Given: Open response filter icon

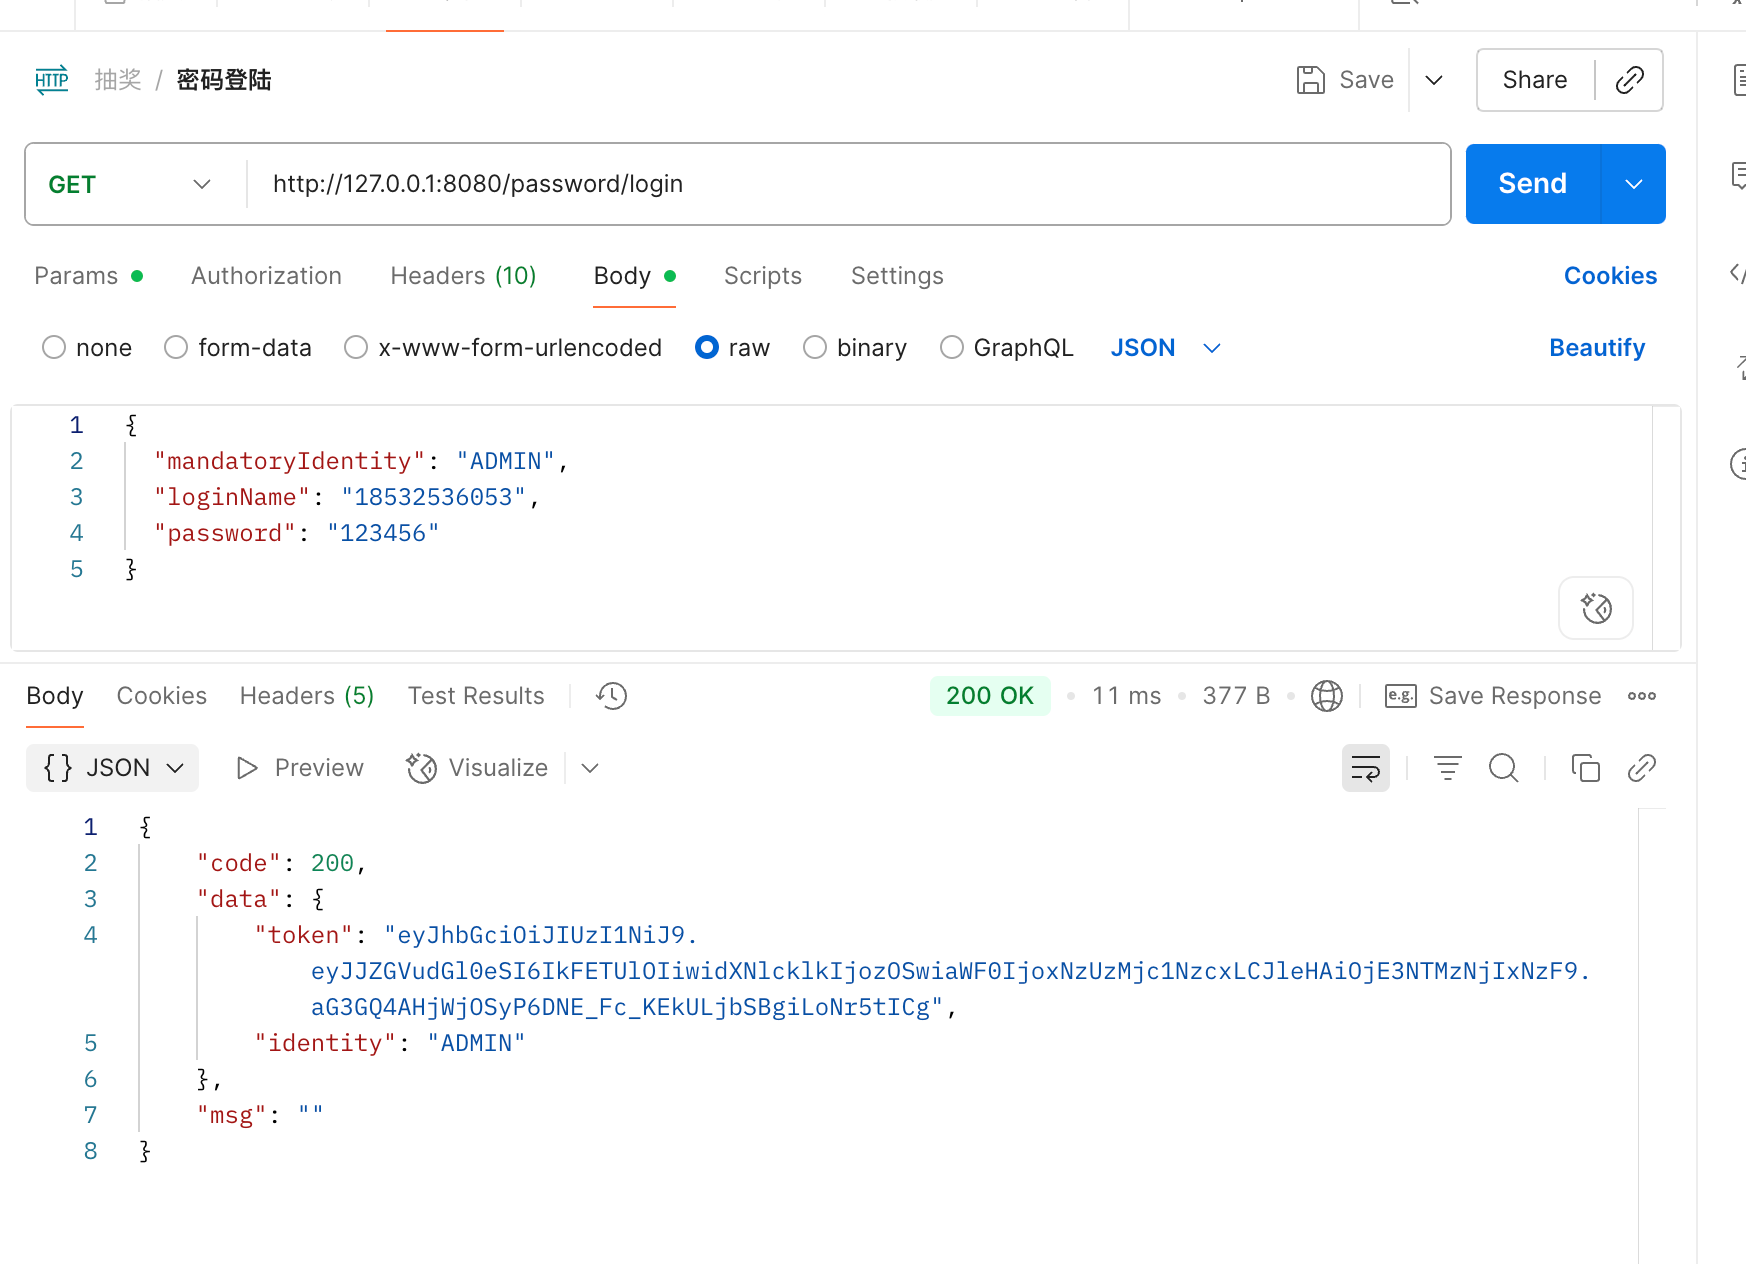Looking at the screenshot, I should point(1447,768).
